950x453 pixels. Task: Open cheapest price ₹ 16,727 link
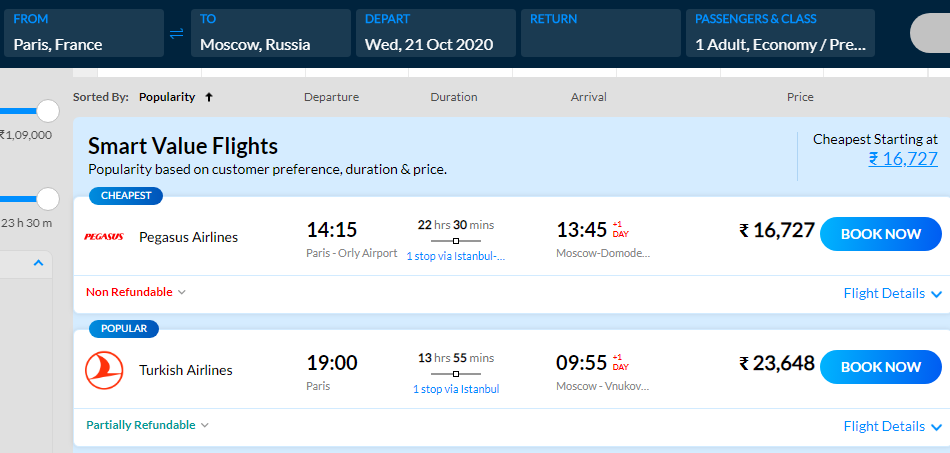click(903, 159)
